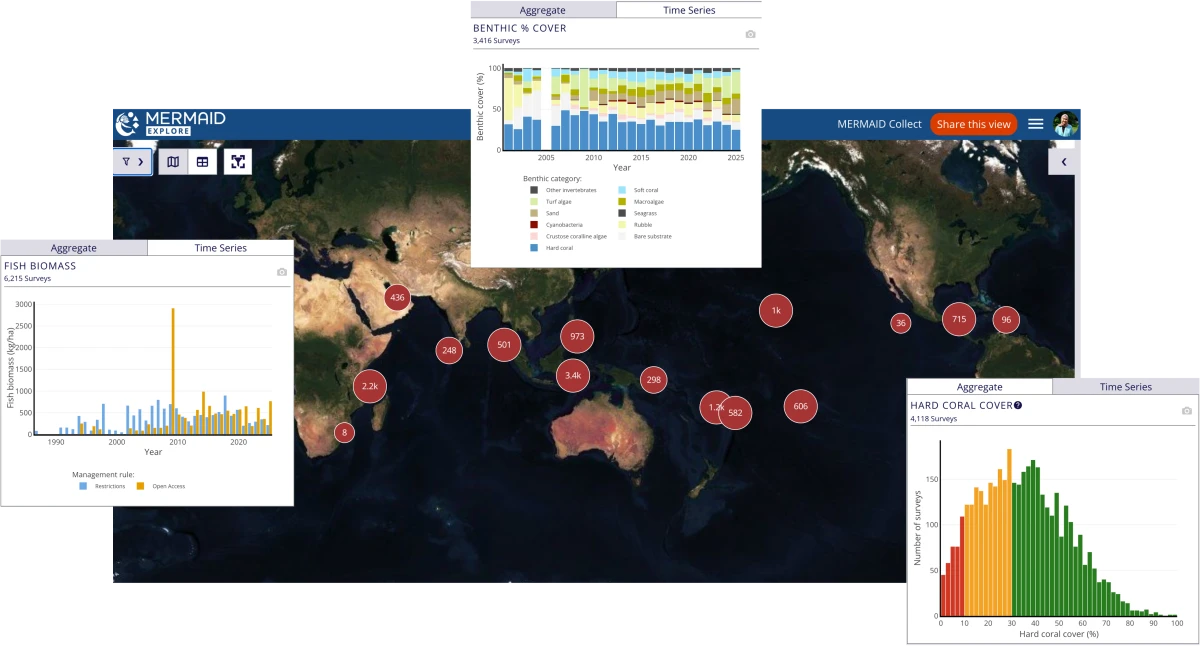Click the 248 survey cluster marker
This screenshot has height=646, width=1200.
tap(449, 350)
